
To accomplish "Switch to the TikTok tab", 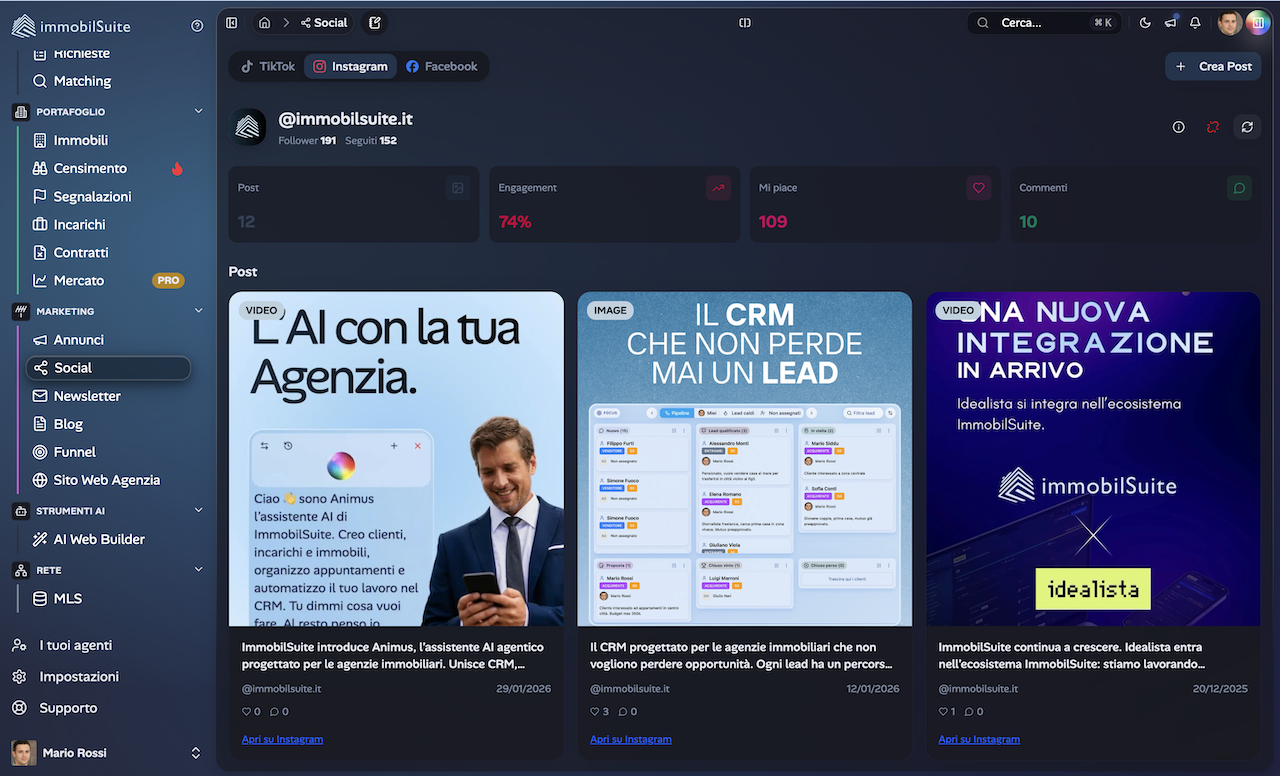I will point(268,66).
